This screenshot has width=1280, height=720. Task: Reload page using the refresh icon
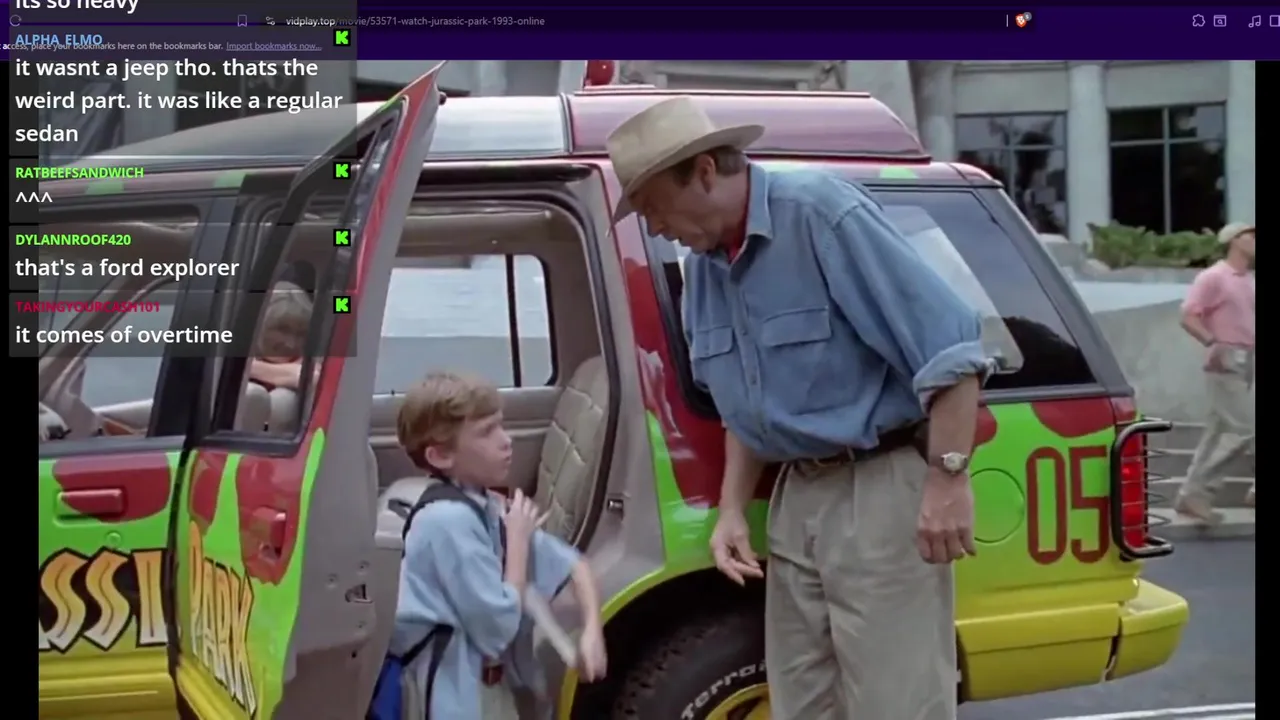15,21
